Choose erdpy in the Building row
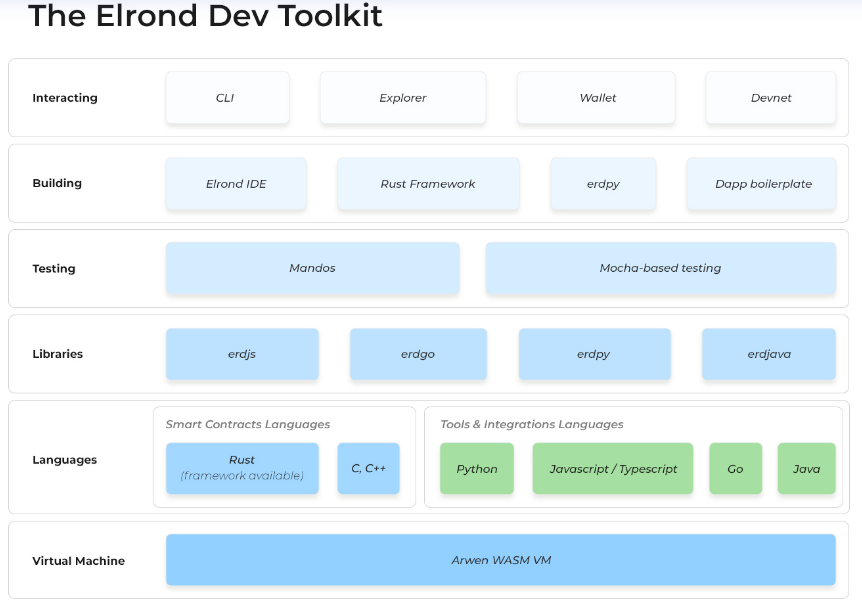The width and height of the screenshot is (862, 605). coord(603,184)
